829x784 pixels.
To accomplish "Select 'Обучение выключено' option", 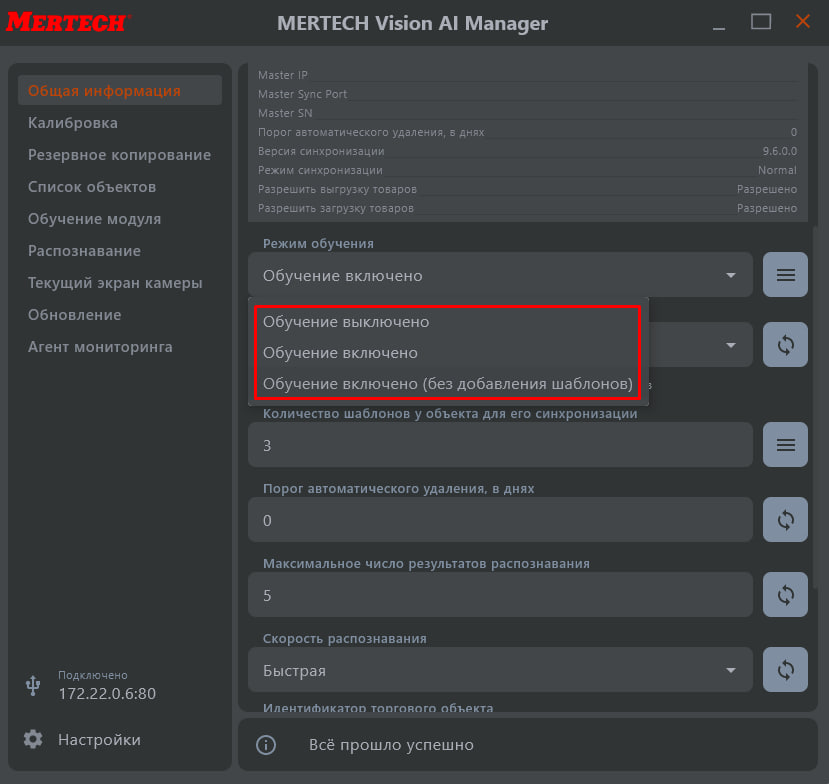I will [x=346, y=322].
